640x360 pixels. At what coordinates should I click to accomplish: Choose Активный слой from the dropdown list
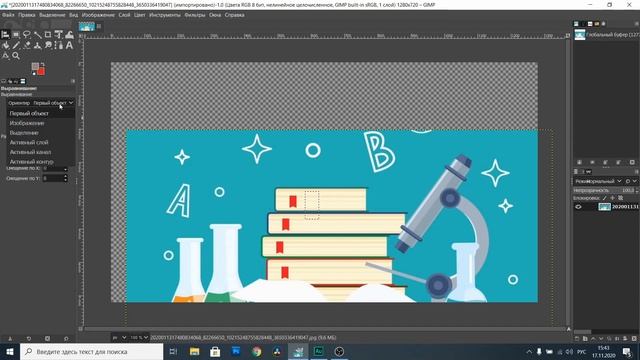coord(41,142)
